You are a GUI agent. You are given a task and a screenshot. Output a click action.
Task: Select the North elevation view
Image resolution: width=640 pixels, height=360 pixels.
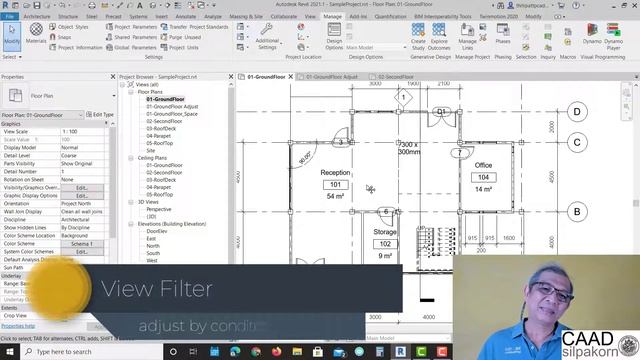(153, 246)
